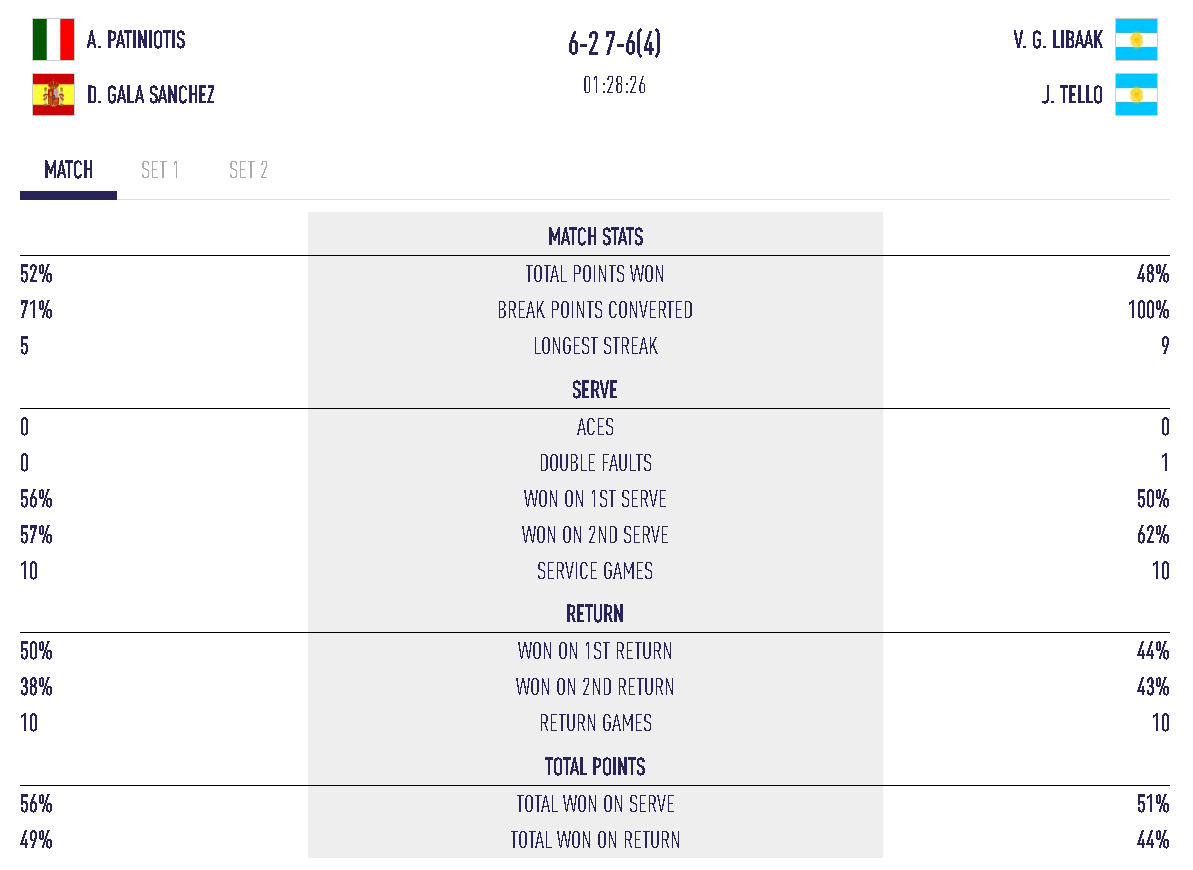Switch to the SET 2 tab
This screenshot has height=870, width=1193.
point(248,170)
